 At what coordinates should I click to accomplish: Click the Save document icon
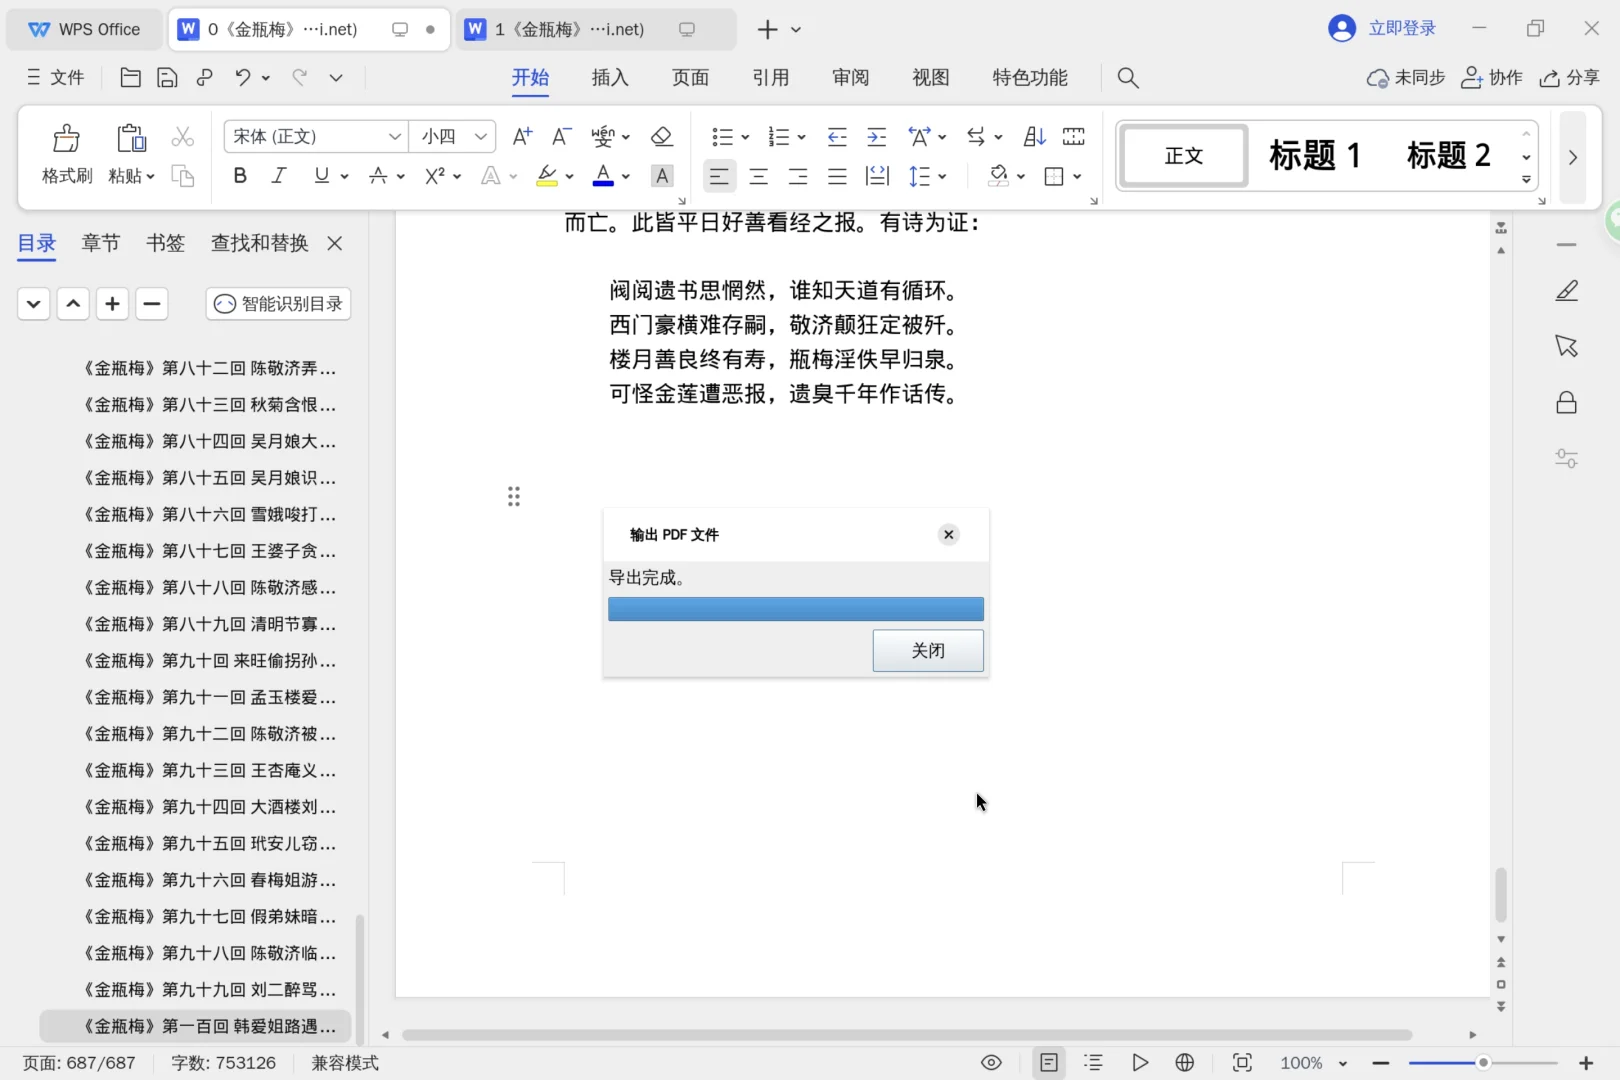(x=167, y=77)
